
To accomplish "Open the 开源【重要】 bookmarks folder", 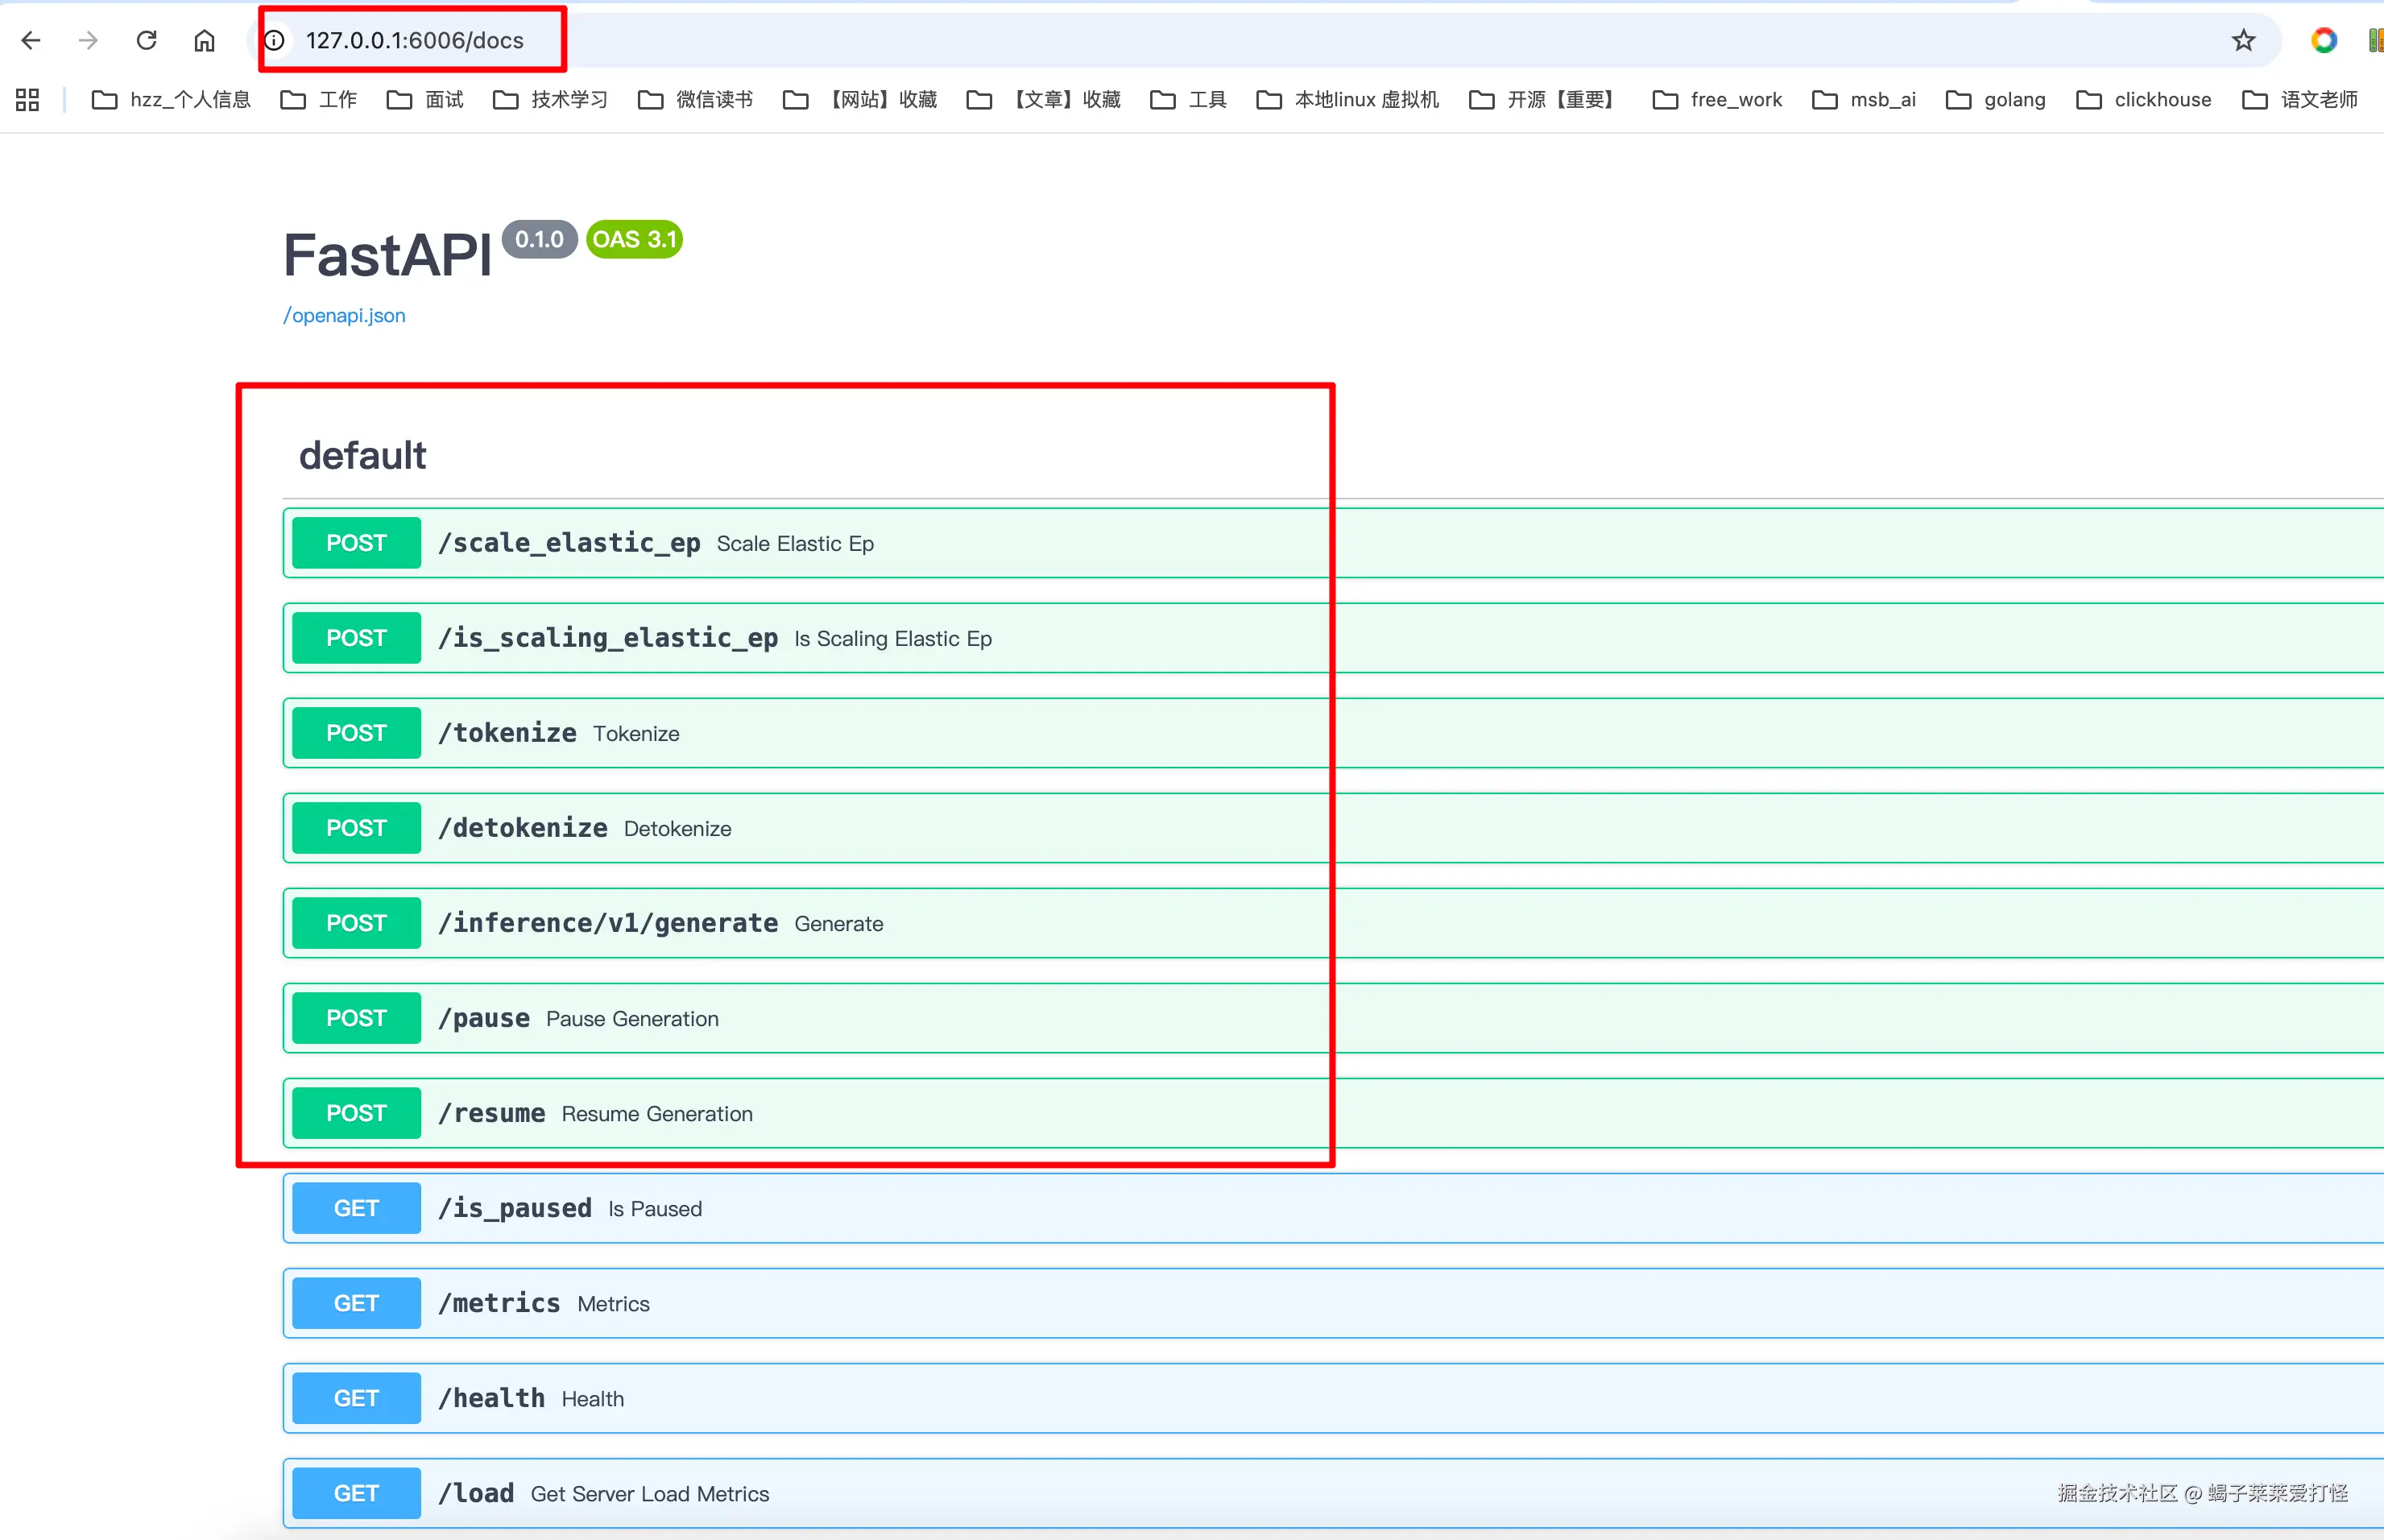I will (1542, 99).
